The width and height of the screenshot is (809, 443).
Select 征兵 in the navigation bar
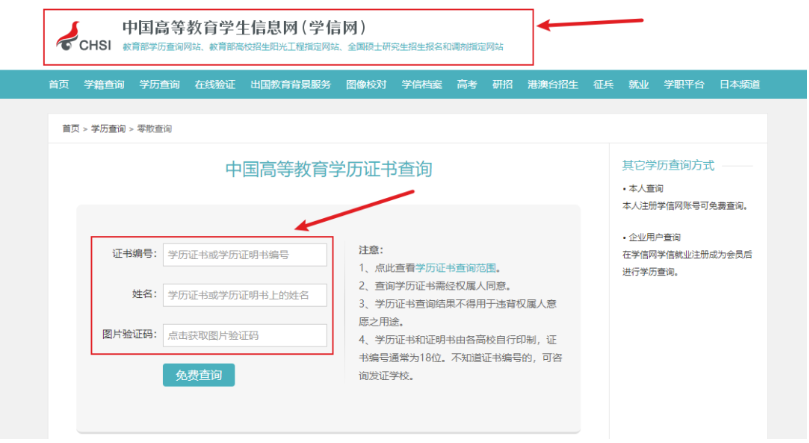point(603,85)
